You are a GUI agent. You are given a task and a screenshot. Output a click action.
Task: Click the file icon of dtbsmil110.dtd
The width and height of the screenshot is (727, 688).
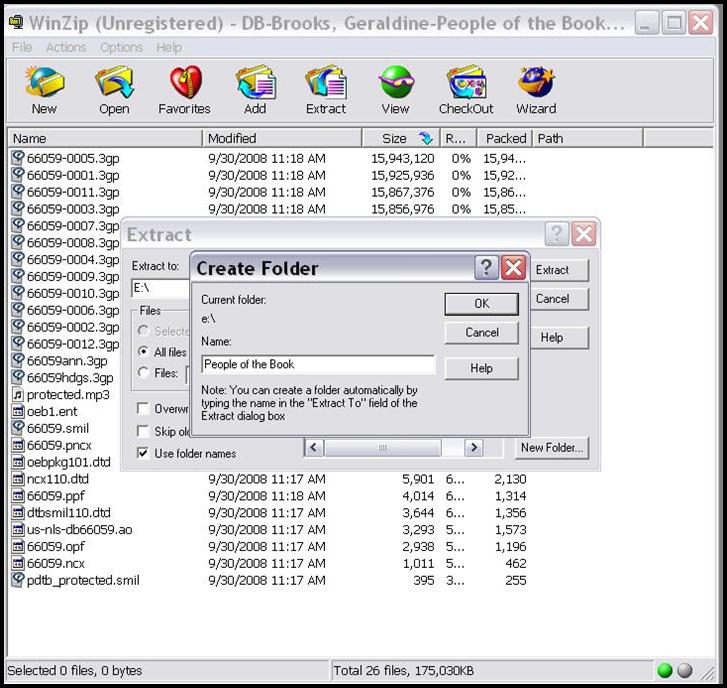(x=18, y=512)
